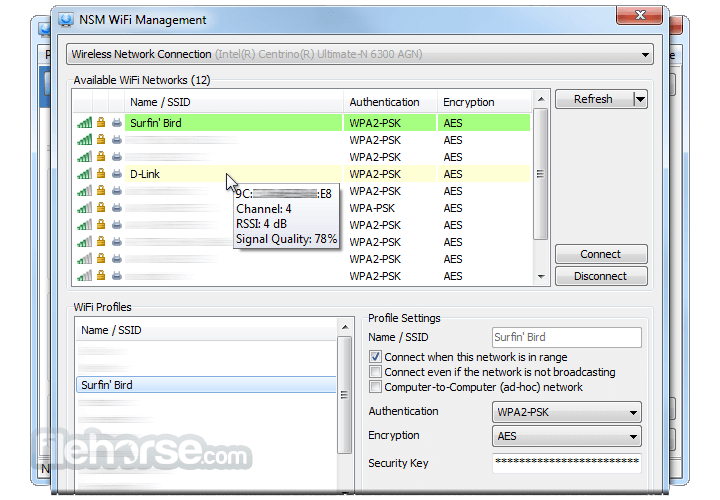Open the Refresh button dropdown arrow
720x500 pixels.
click(x=640, y=99)
